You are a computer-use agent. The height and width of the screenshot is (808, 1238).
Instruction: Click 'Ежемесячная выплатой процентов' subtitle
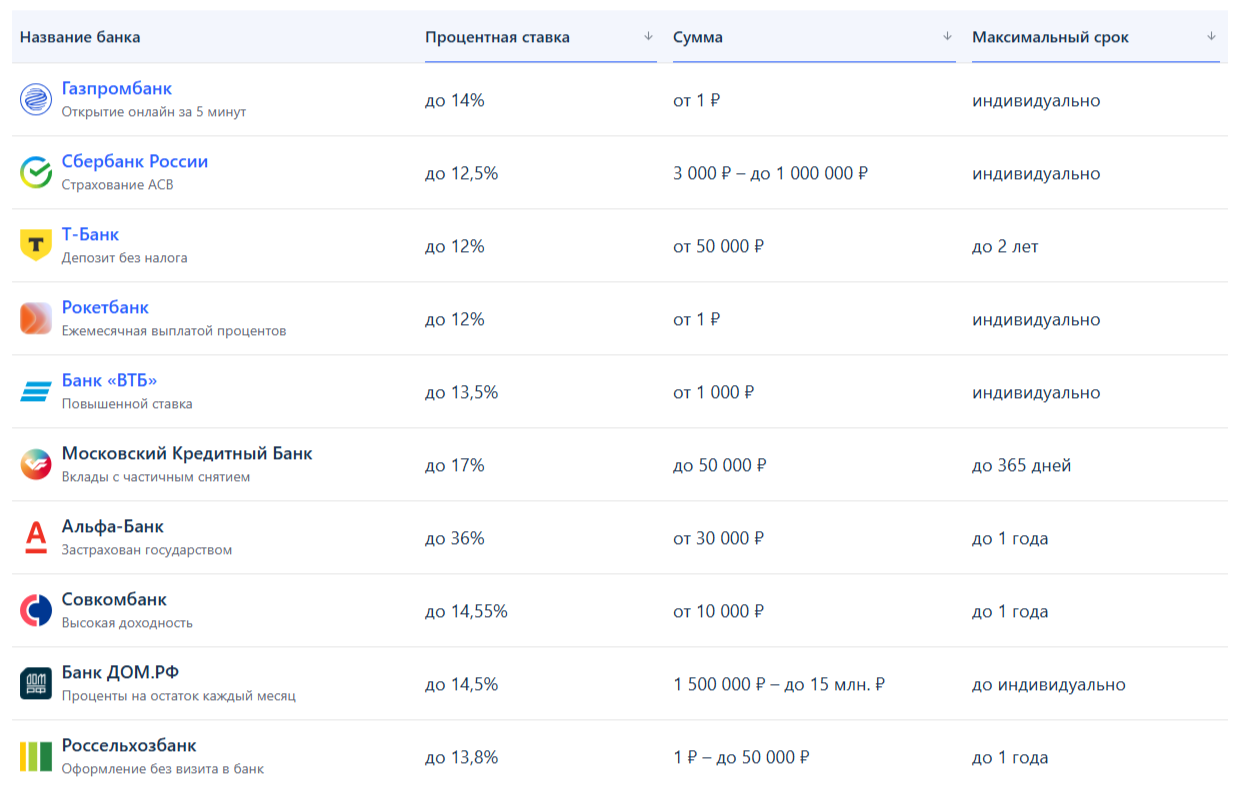174,331
